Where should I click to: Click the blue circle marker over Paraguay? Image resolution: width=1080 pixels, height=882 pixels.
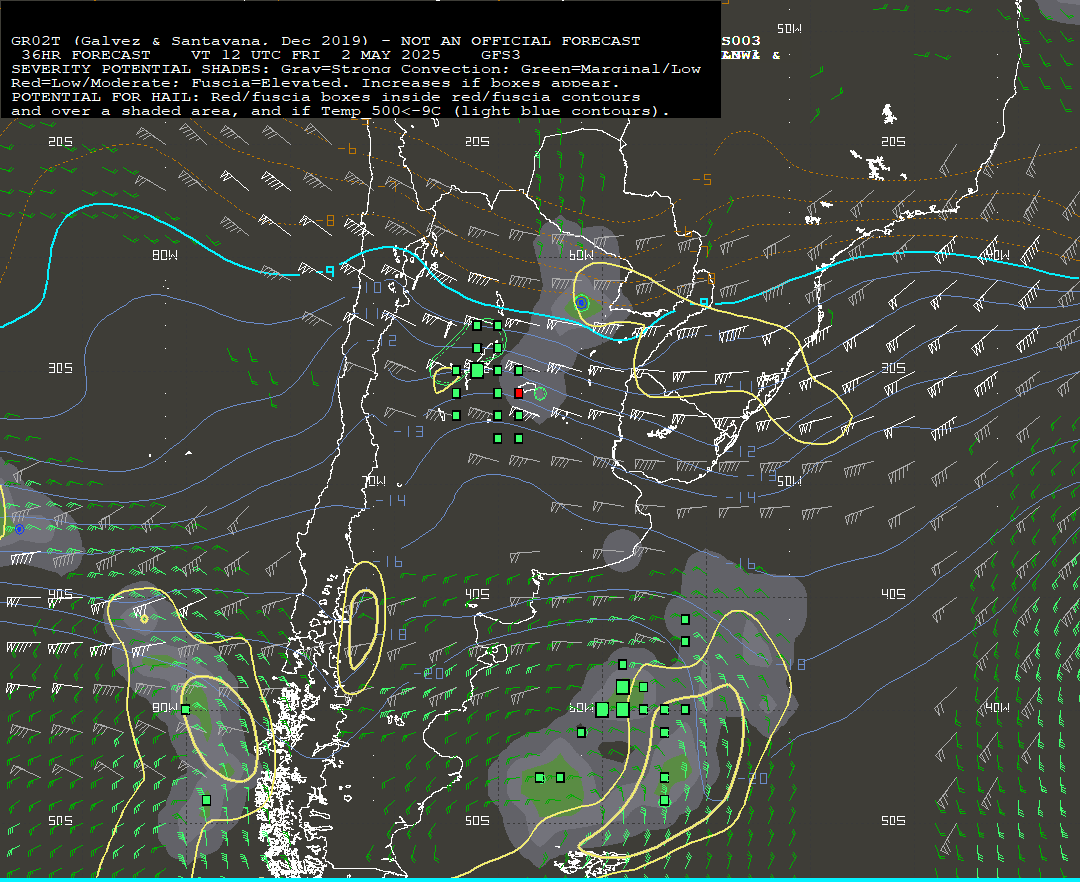coord(581,303)
